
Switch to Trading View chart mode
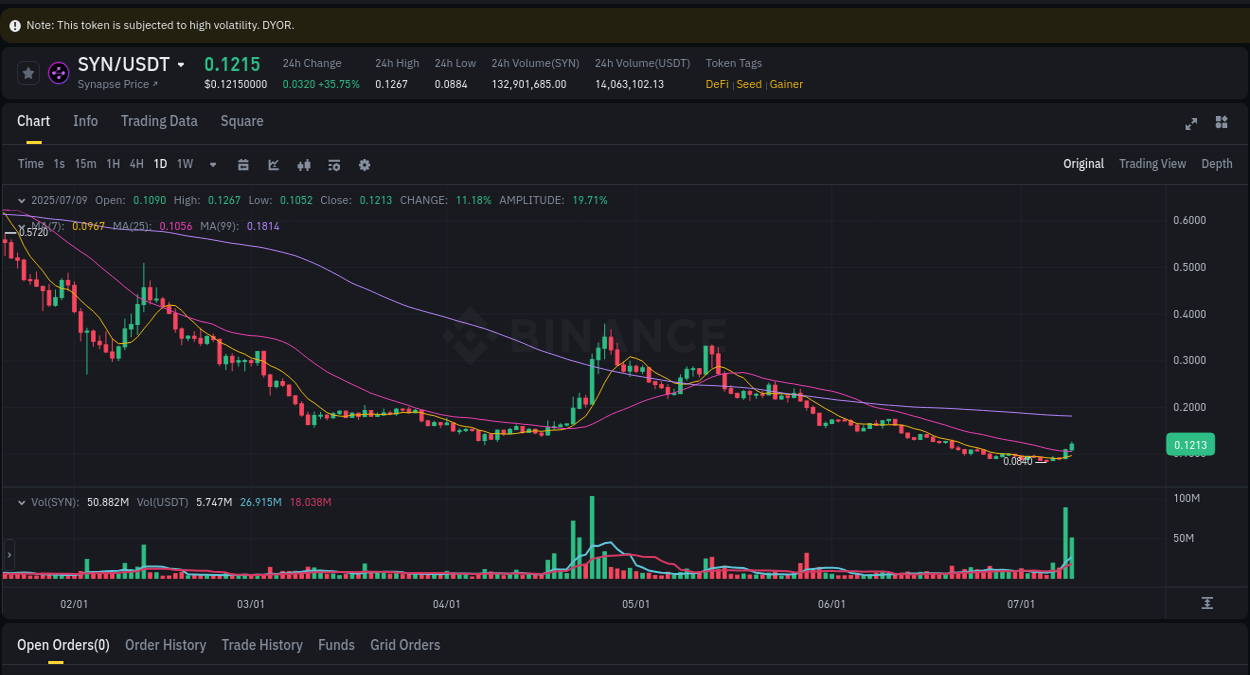click(1152, 163)
